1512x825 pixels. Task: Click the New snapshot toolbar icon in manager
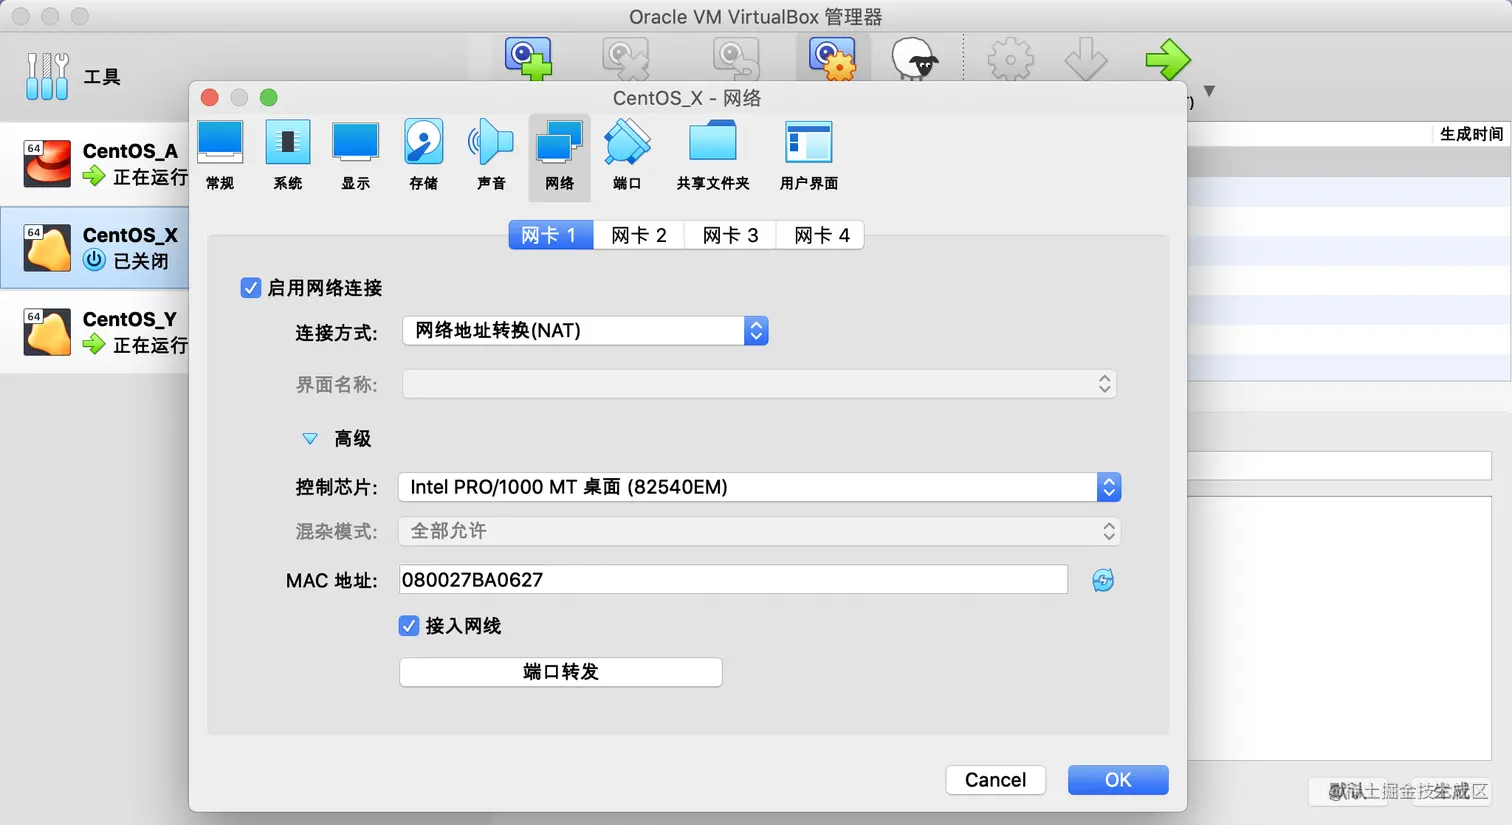pyautogui.click(x=529, y=59)
